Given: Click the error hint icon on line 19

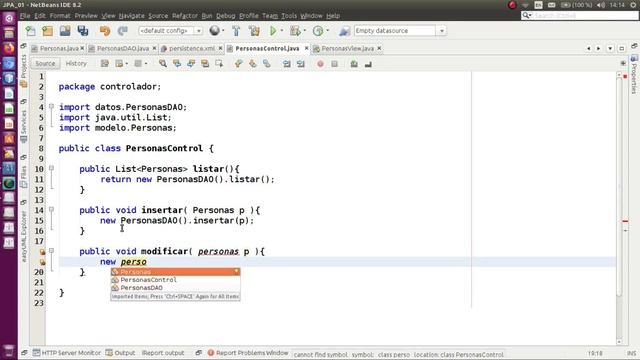Looking at the screenshot, I should (42, 262).
